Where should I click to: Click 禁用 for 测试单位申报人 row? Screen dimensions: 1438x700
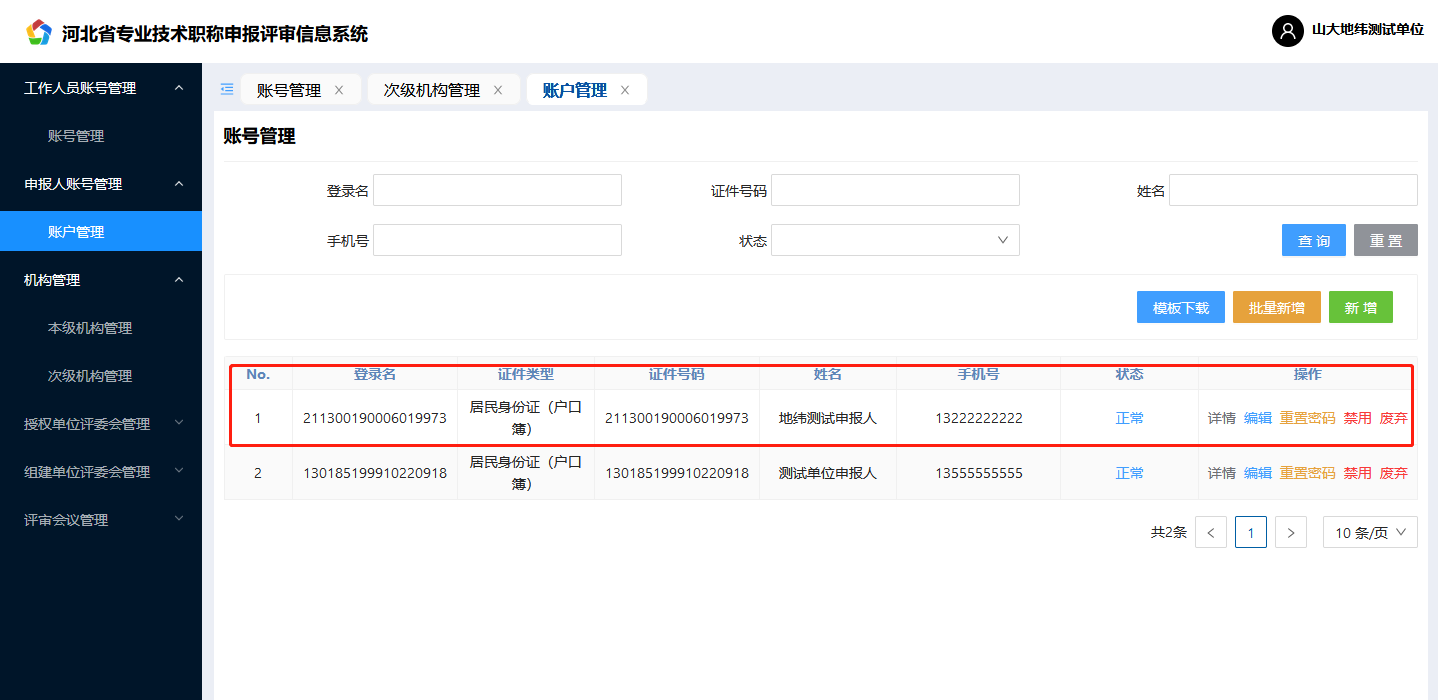pos(1357,473)
